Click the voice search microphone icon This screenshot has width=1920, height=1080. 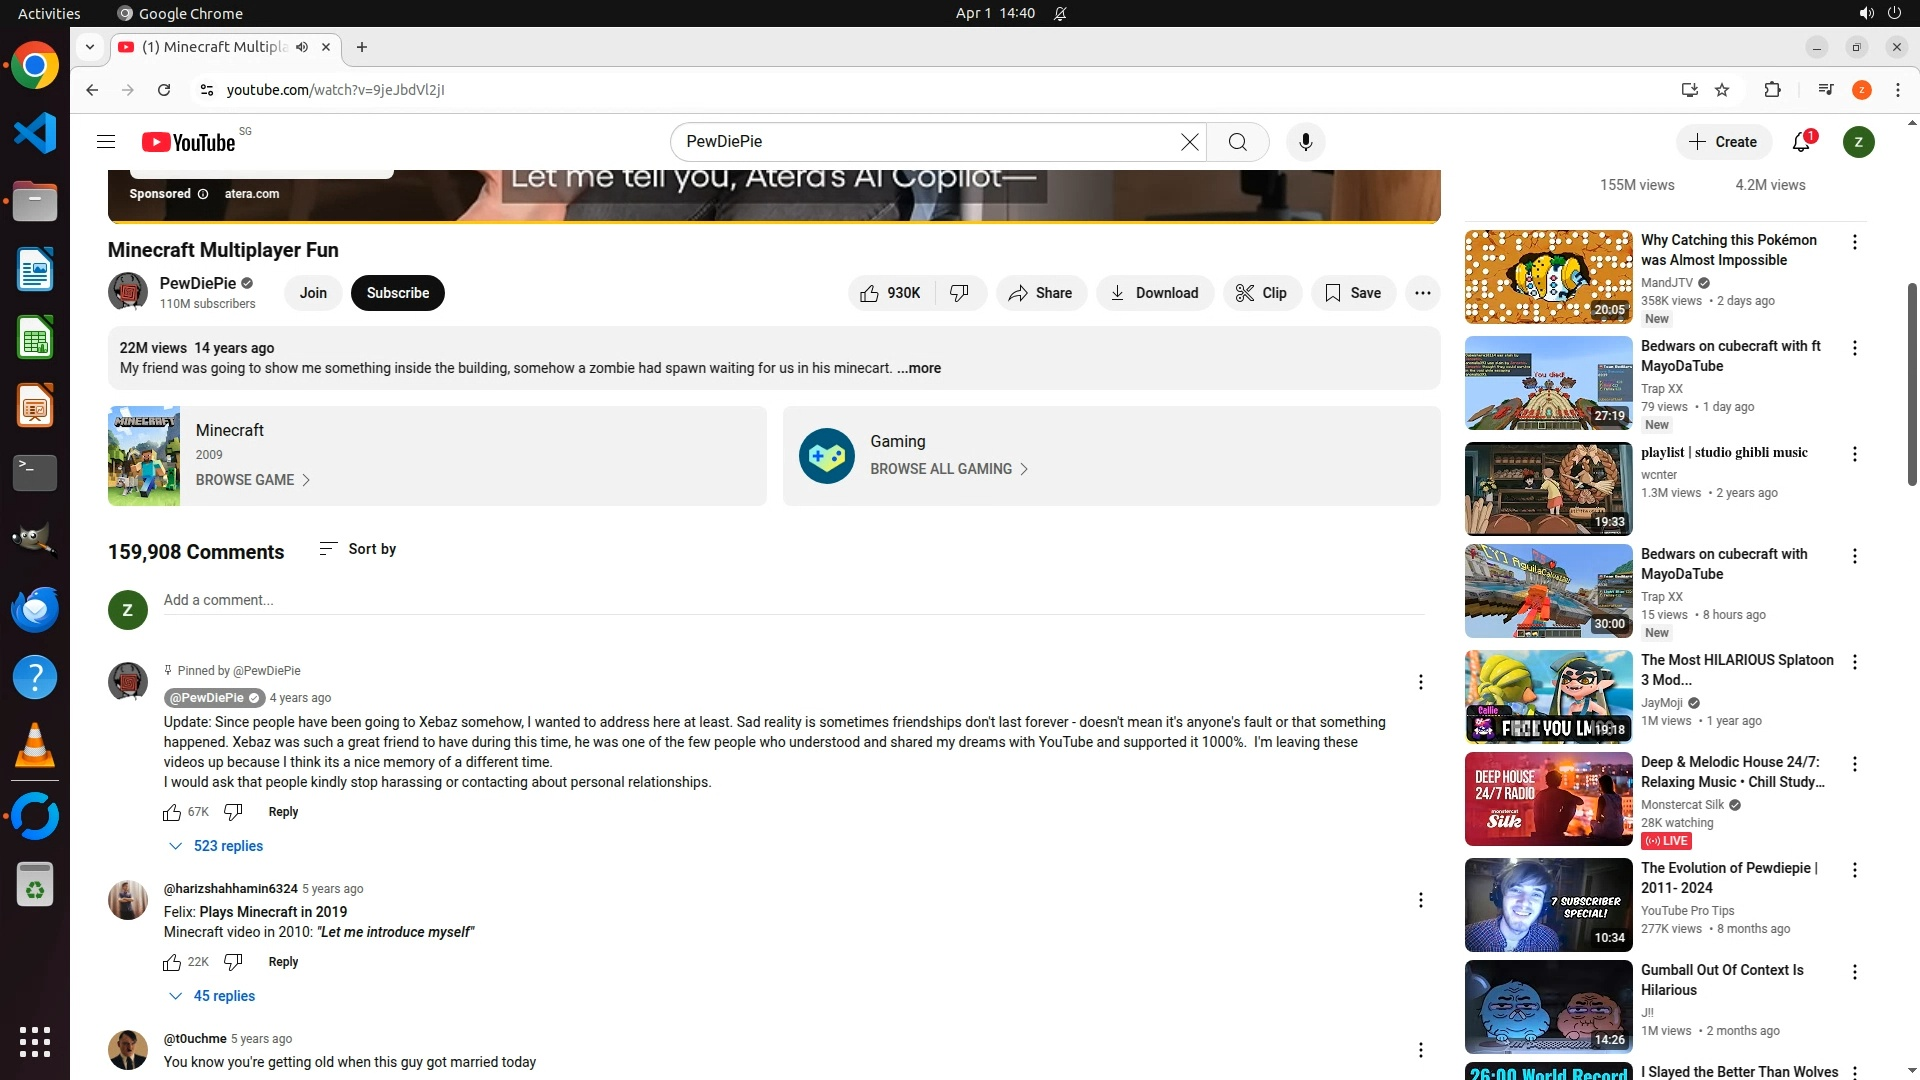point(1305,142)
